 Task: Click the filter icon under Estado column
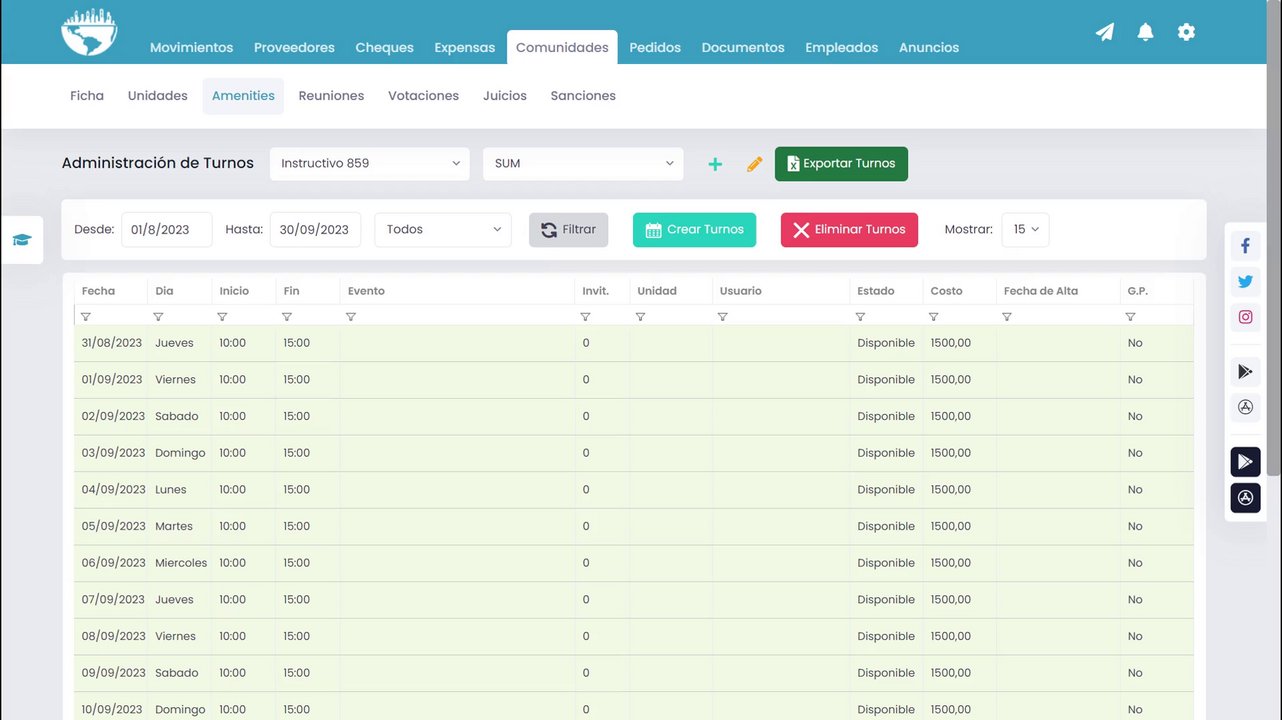860,317
